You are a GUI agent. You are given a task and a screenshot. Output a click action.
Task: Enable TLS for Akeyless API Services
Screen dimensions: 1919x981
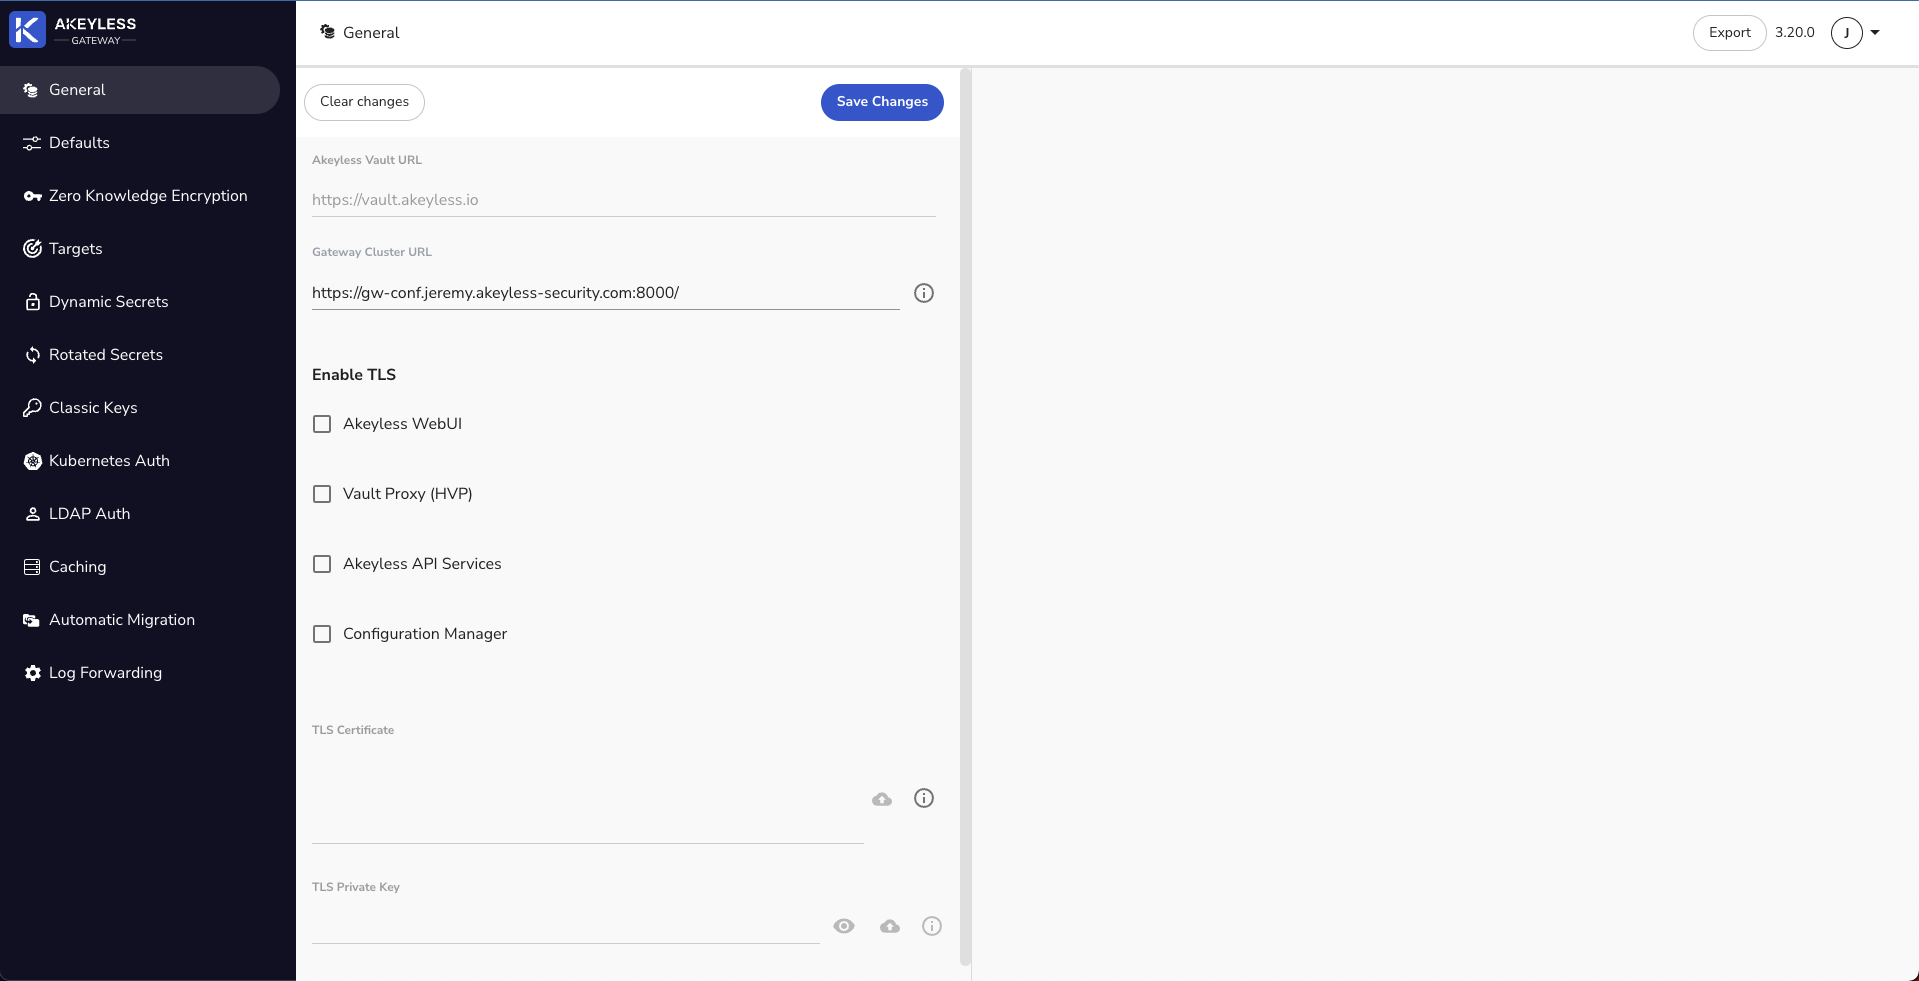click(322, 564)
